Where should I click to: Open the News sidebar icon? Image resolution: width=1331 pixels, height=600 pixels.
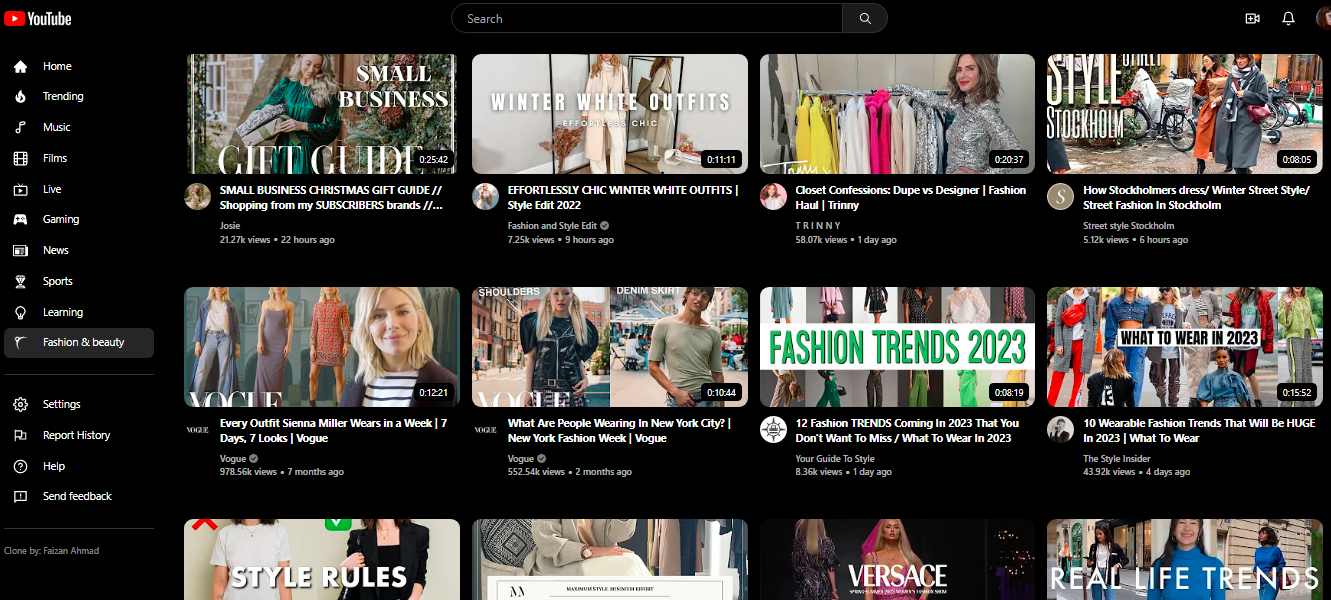(x=20, y=250)
